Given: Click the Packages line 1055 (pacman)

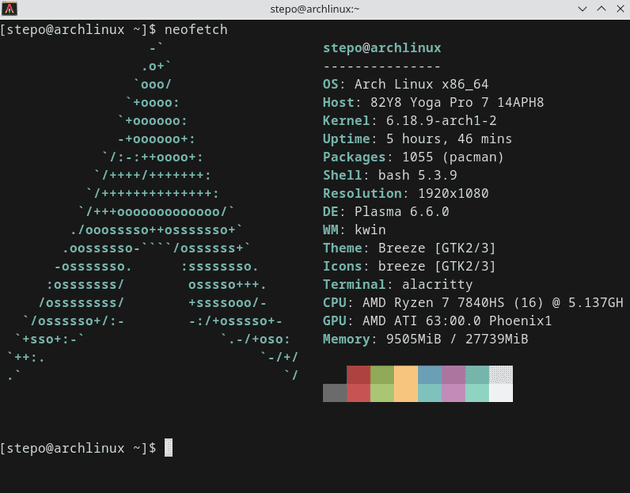Looking at the screenshot, I should click(413, 157).
